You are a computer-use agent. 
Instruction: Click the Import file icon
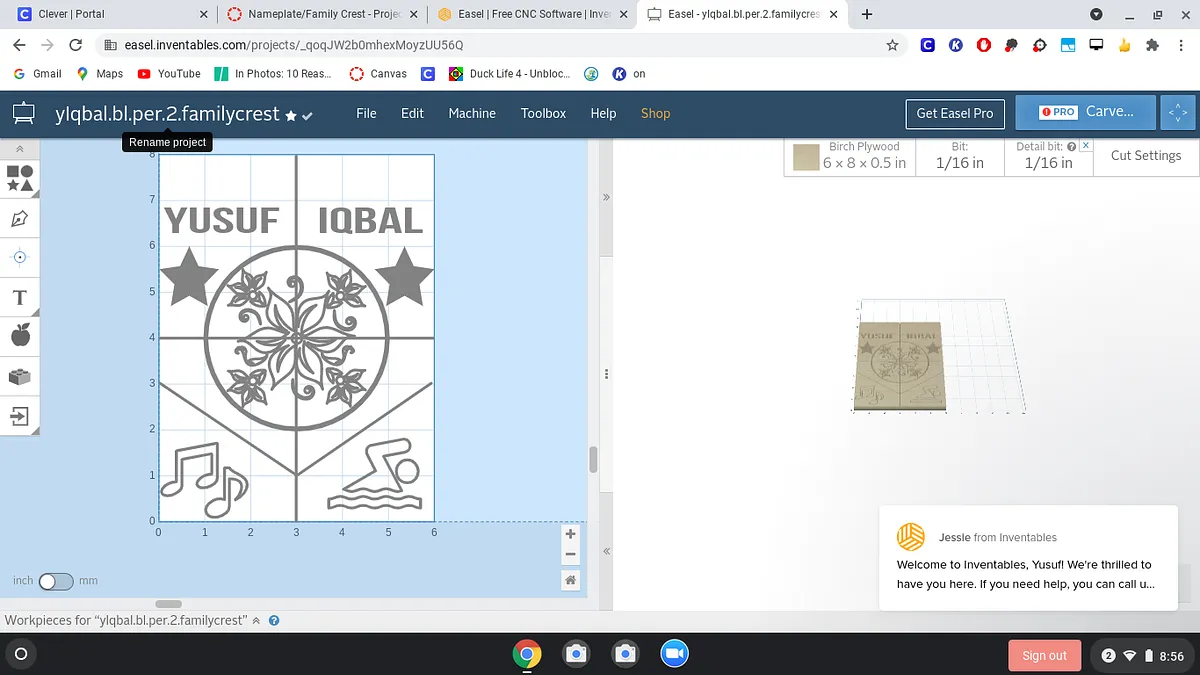click(20, 415)
